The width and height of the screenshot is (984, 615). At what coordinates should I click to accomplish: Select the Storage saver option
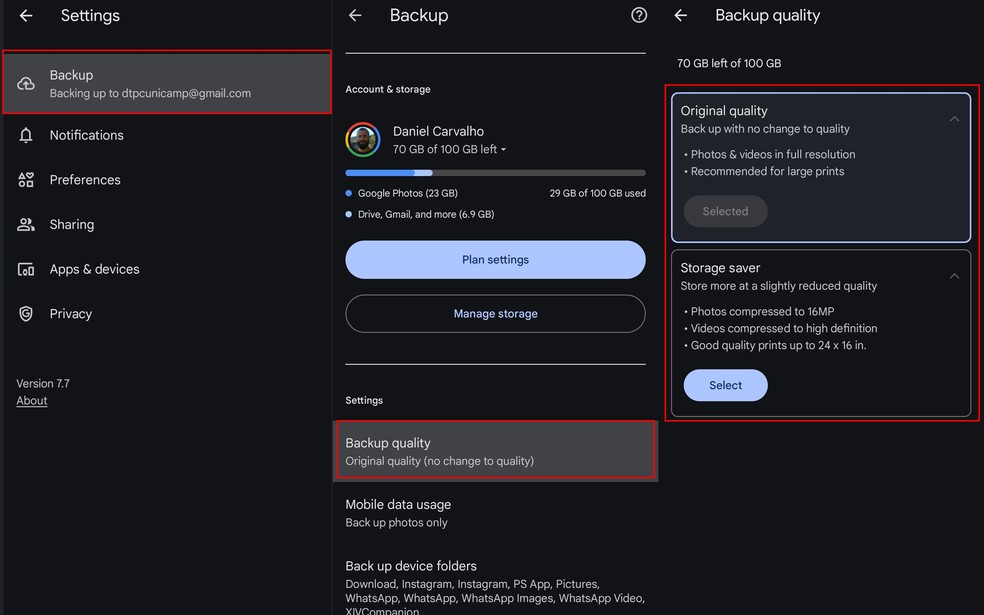(x=725, y=385)
